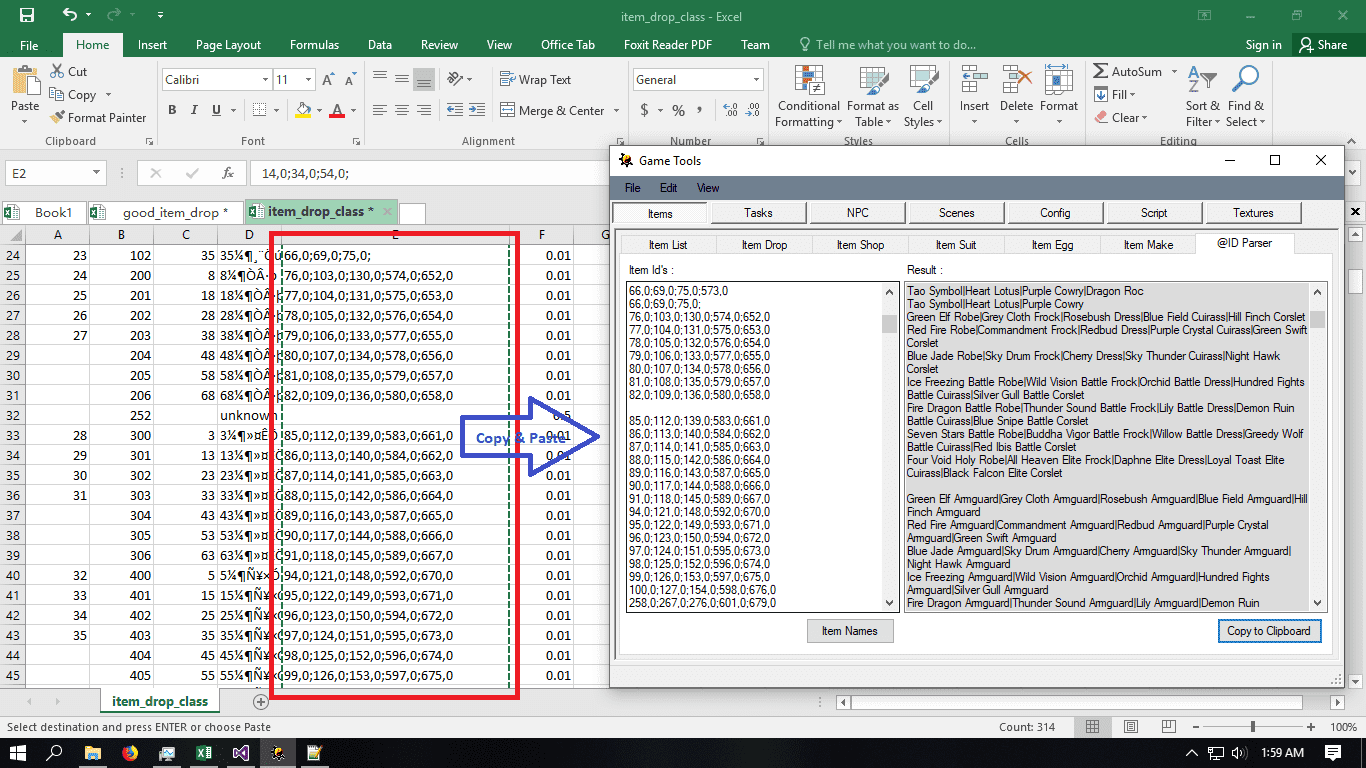
Task: Click the Increase Decimal icon
Action: [728, 111]
